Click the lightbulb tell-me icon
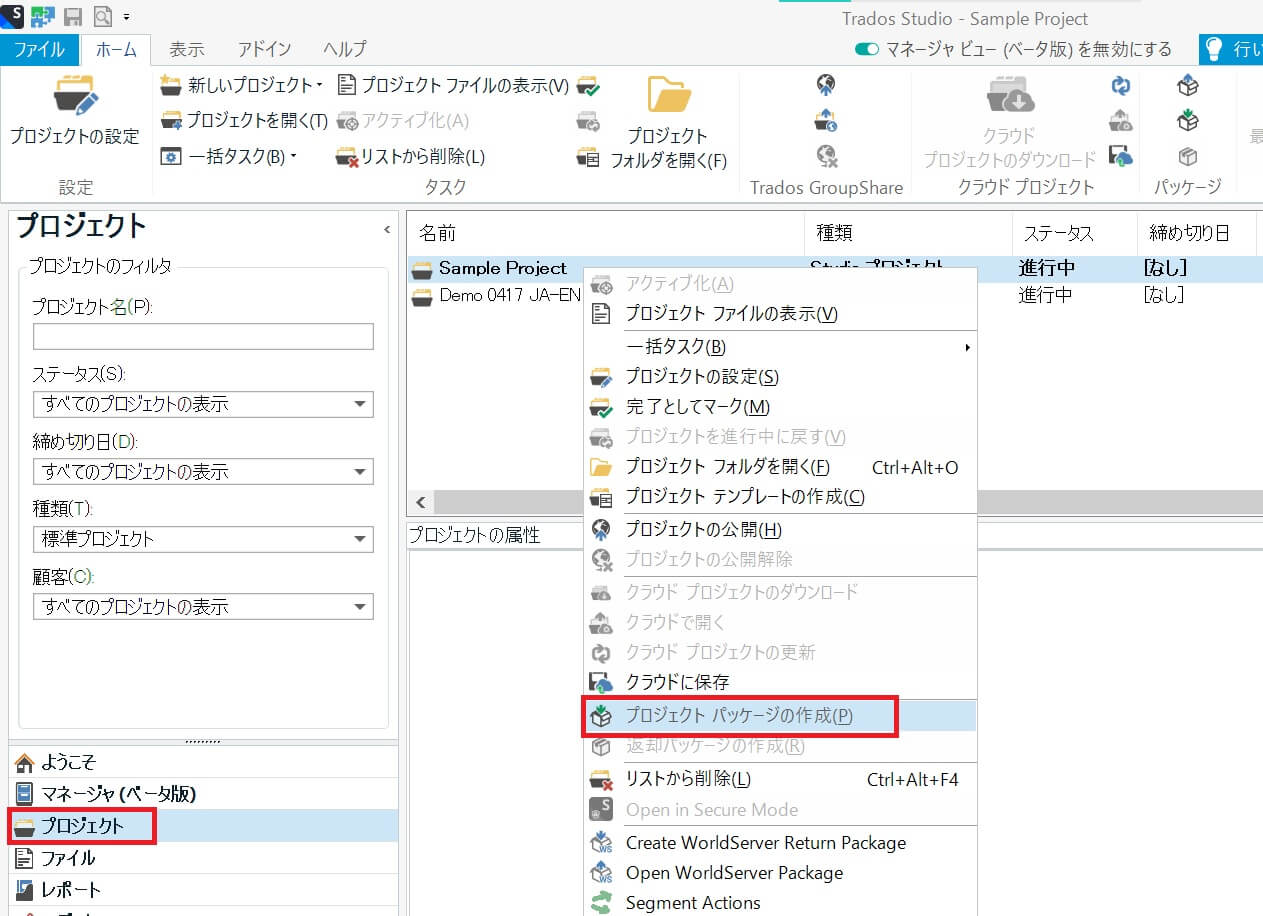The height and width of the screenshot is (916, 1263). 1213,49
